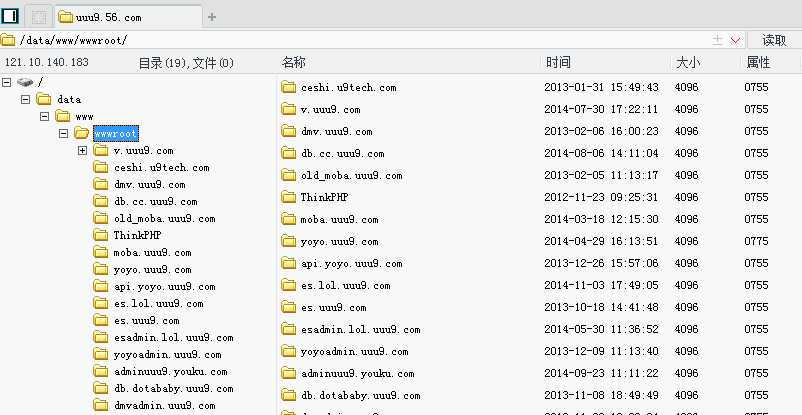Screen dimensions: 802x415
Task: Click folder icon of yoyo.uuu9.com in list
Action: (288, 241)
